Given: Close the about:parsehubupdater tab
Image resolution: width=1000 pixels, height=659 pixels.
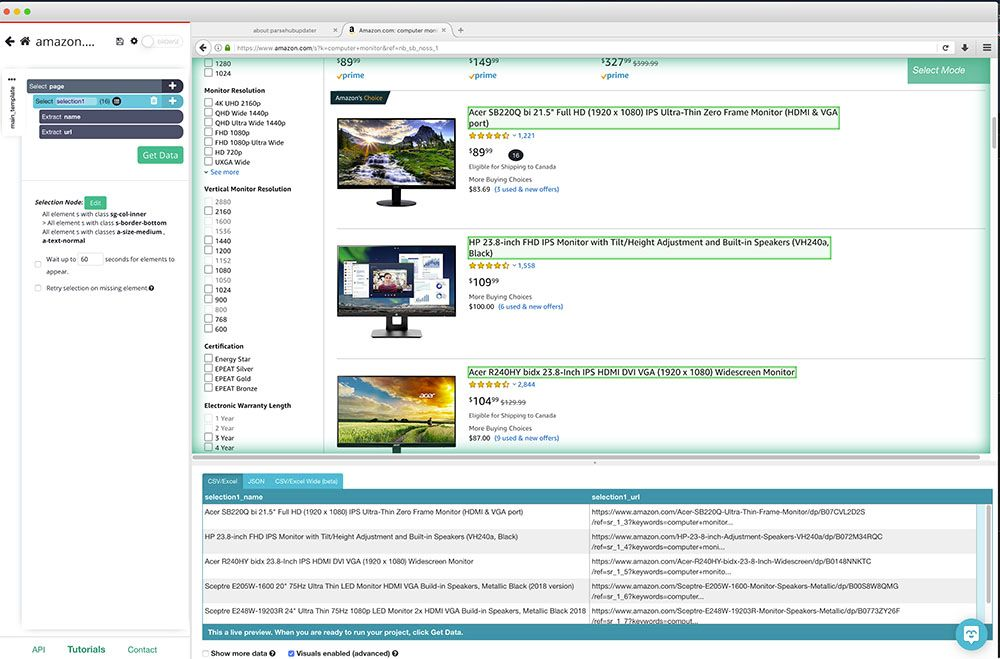Looking at the screenshot, I should coord(335,30).
